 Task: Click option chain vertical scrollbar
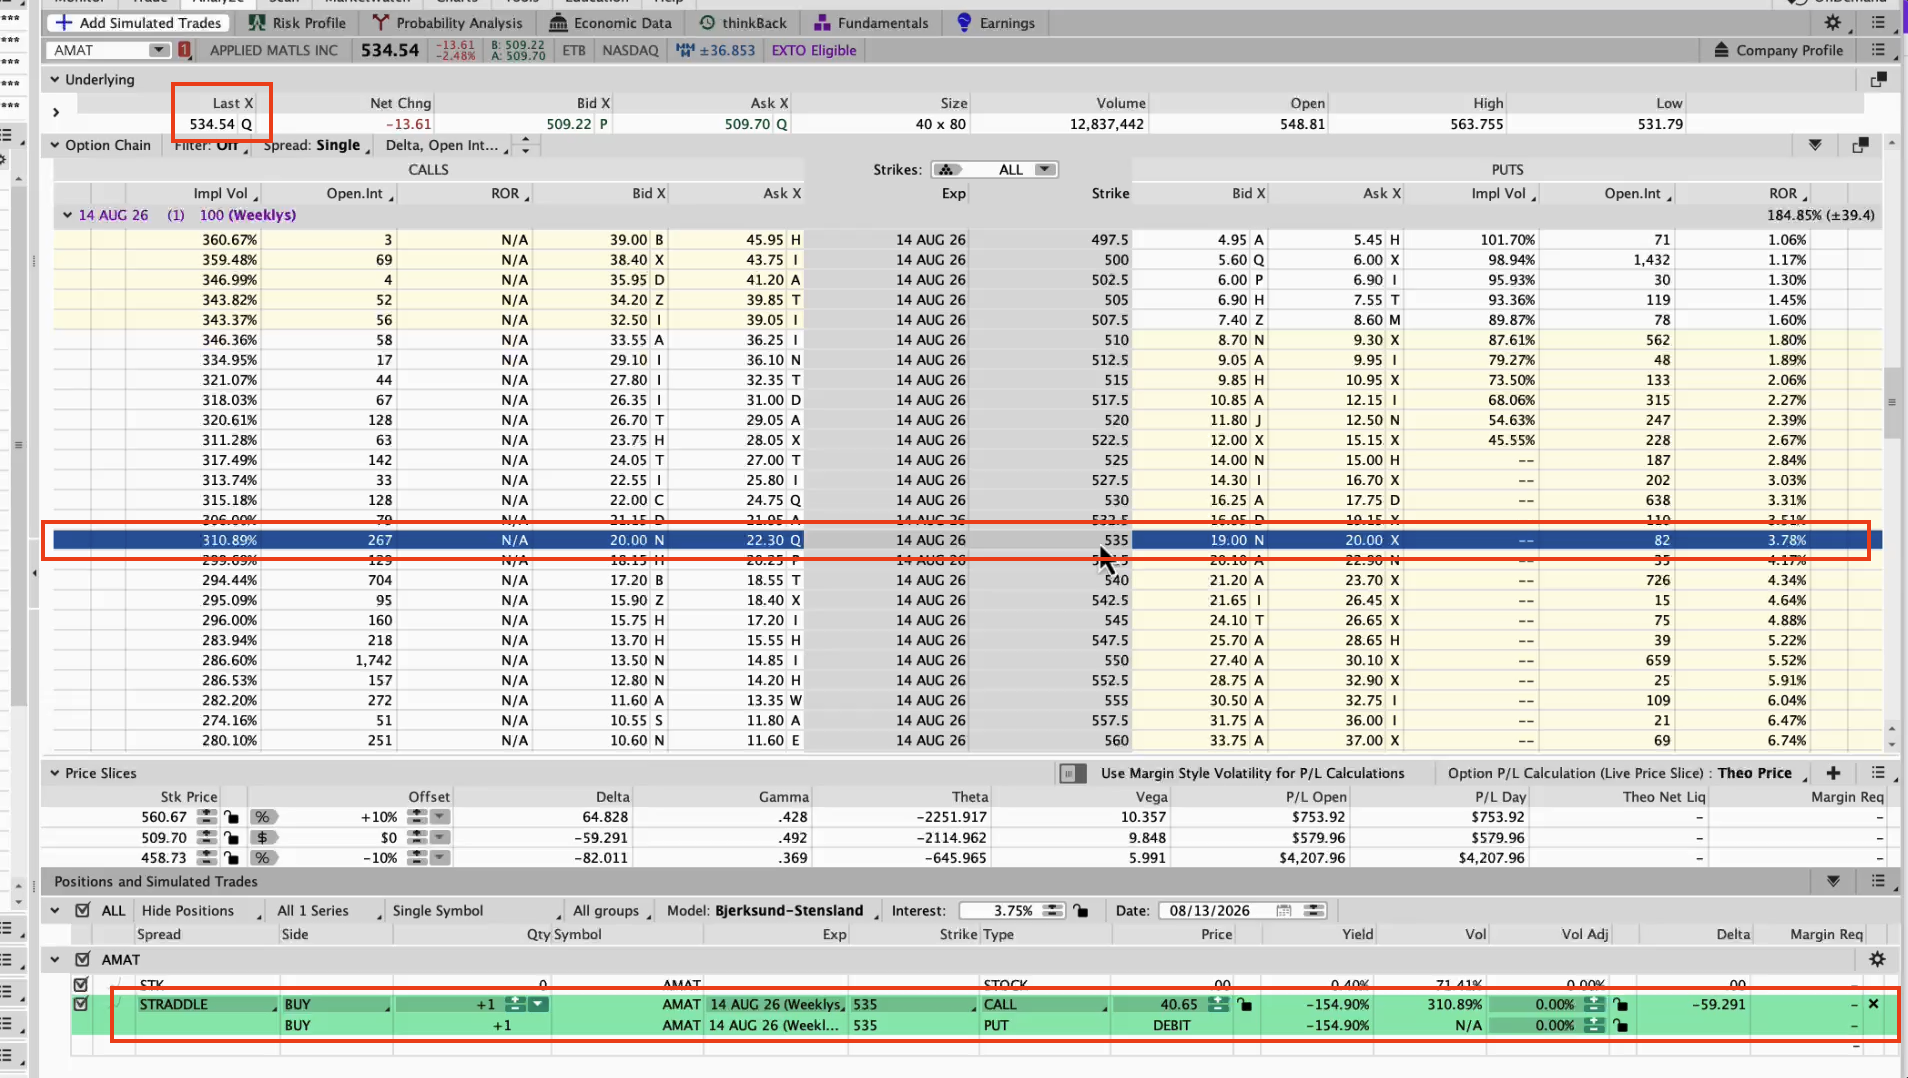1891,403
